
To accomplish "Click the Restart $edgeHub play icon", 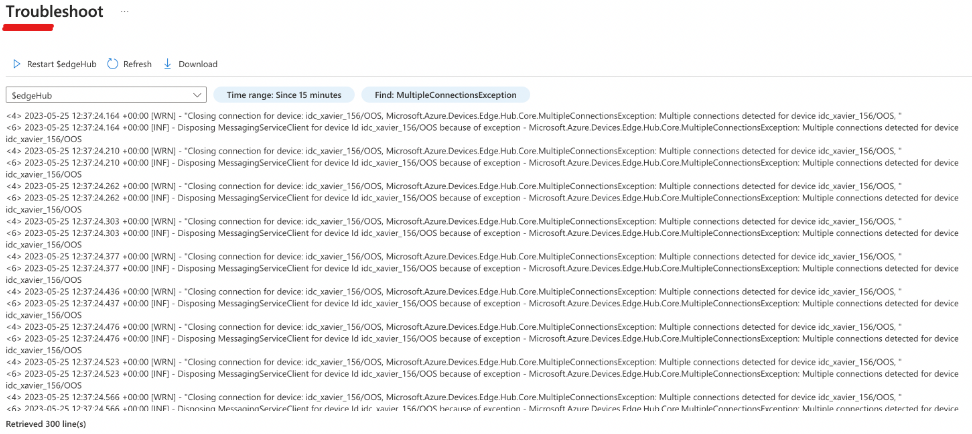I will coord(17,64).
